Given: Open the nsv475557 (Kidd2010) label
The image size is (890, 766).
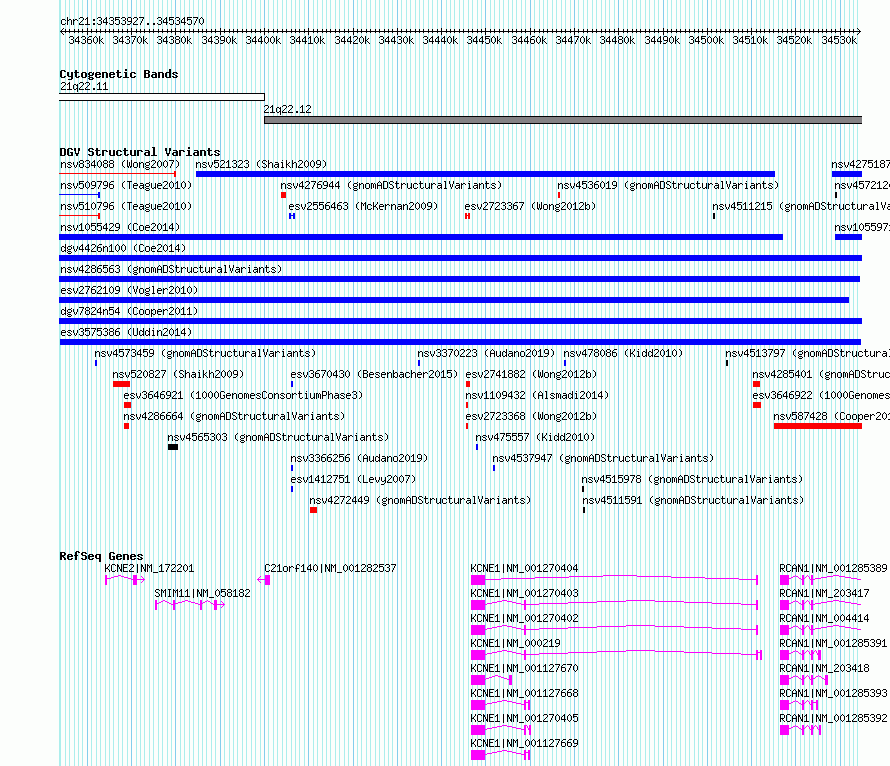Looking at the screenshot, I should [x=535, y=437].
